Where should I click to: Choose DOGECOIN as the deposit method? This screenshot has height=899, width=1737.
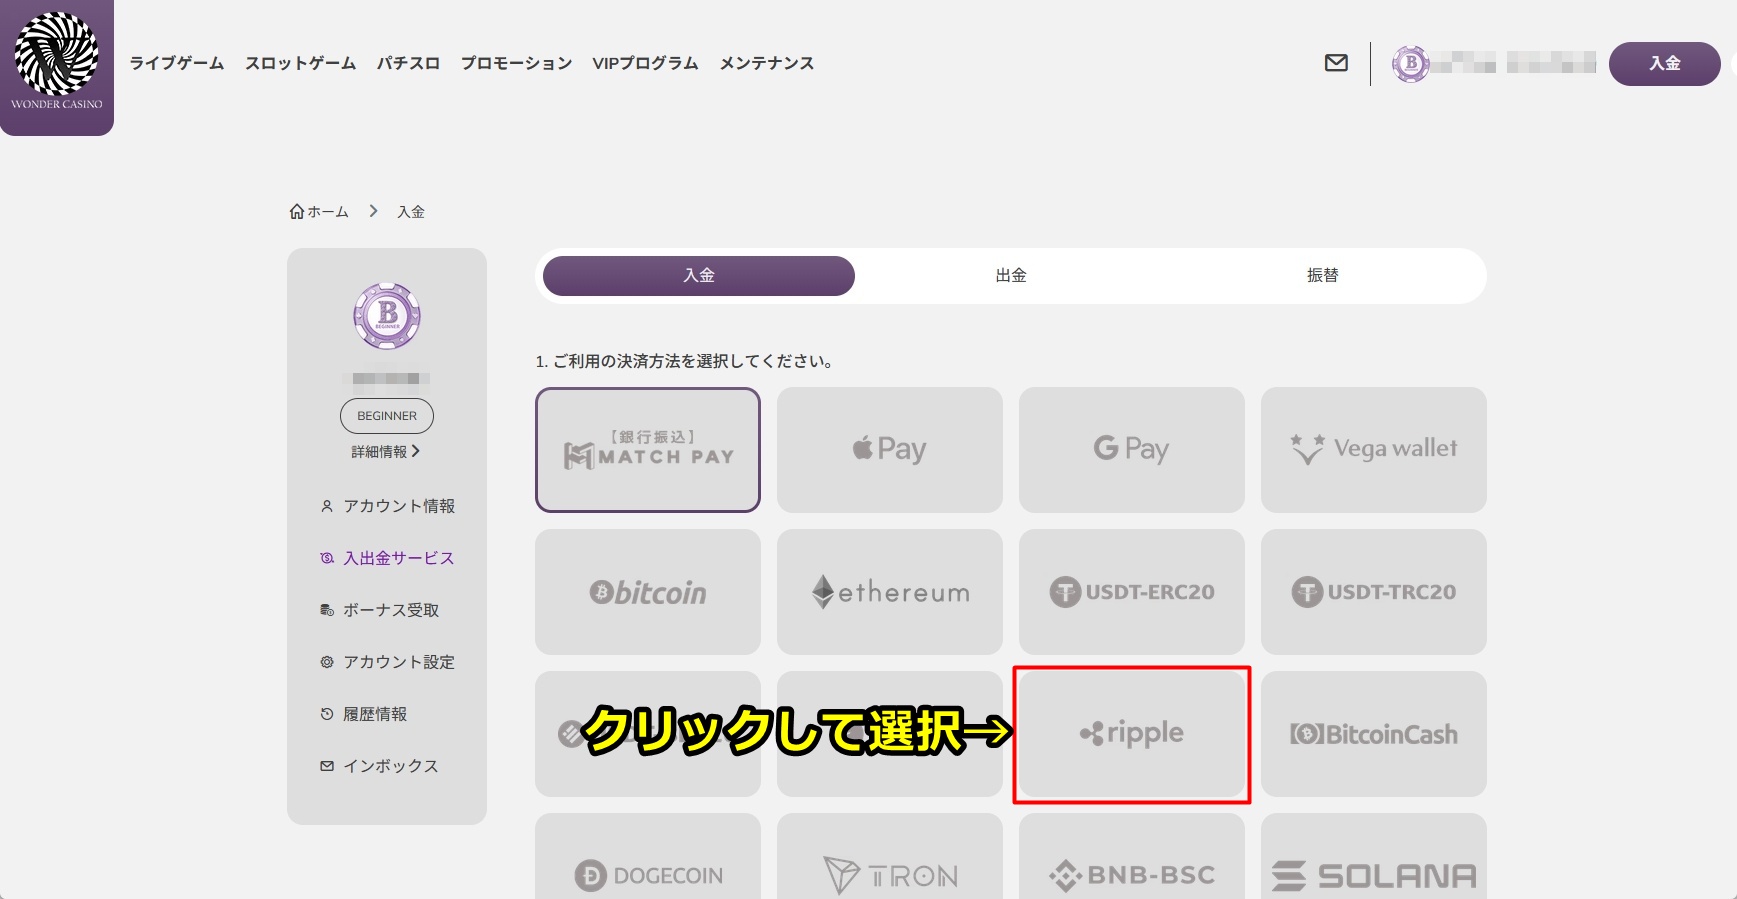[648, 857]
